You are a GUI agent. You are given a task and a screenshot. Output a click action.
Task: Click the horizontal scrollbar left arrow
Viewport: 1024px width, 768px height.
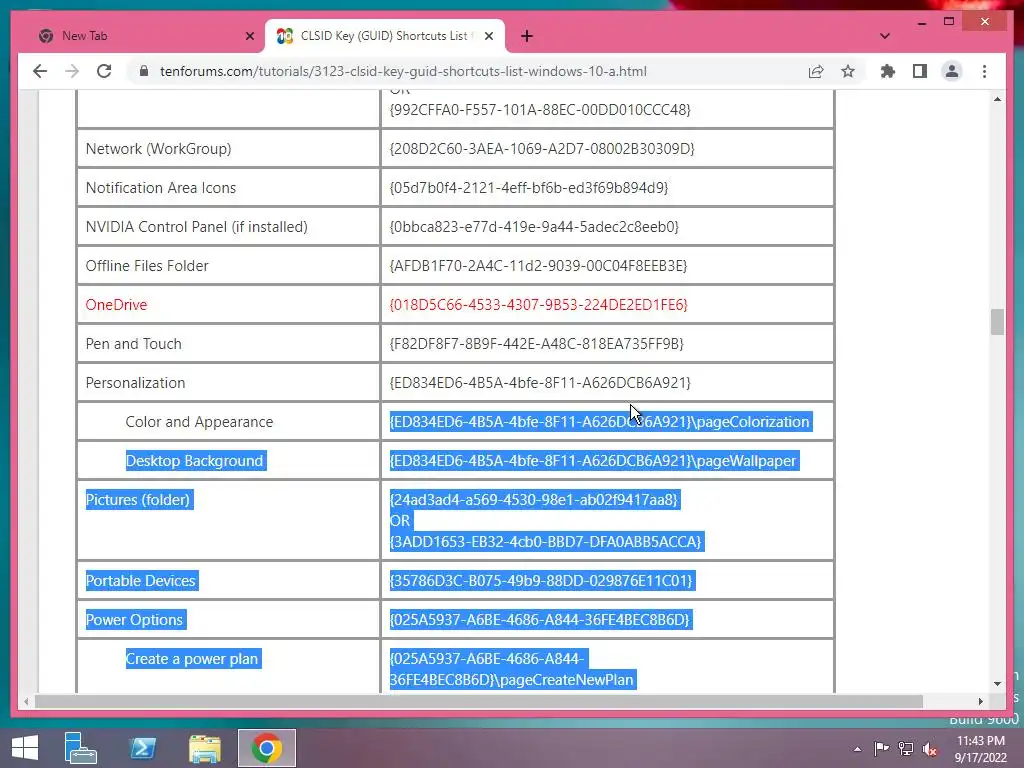point(25,701)
